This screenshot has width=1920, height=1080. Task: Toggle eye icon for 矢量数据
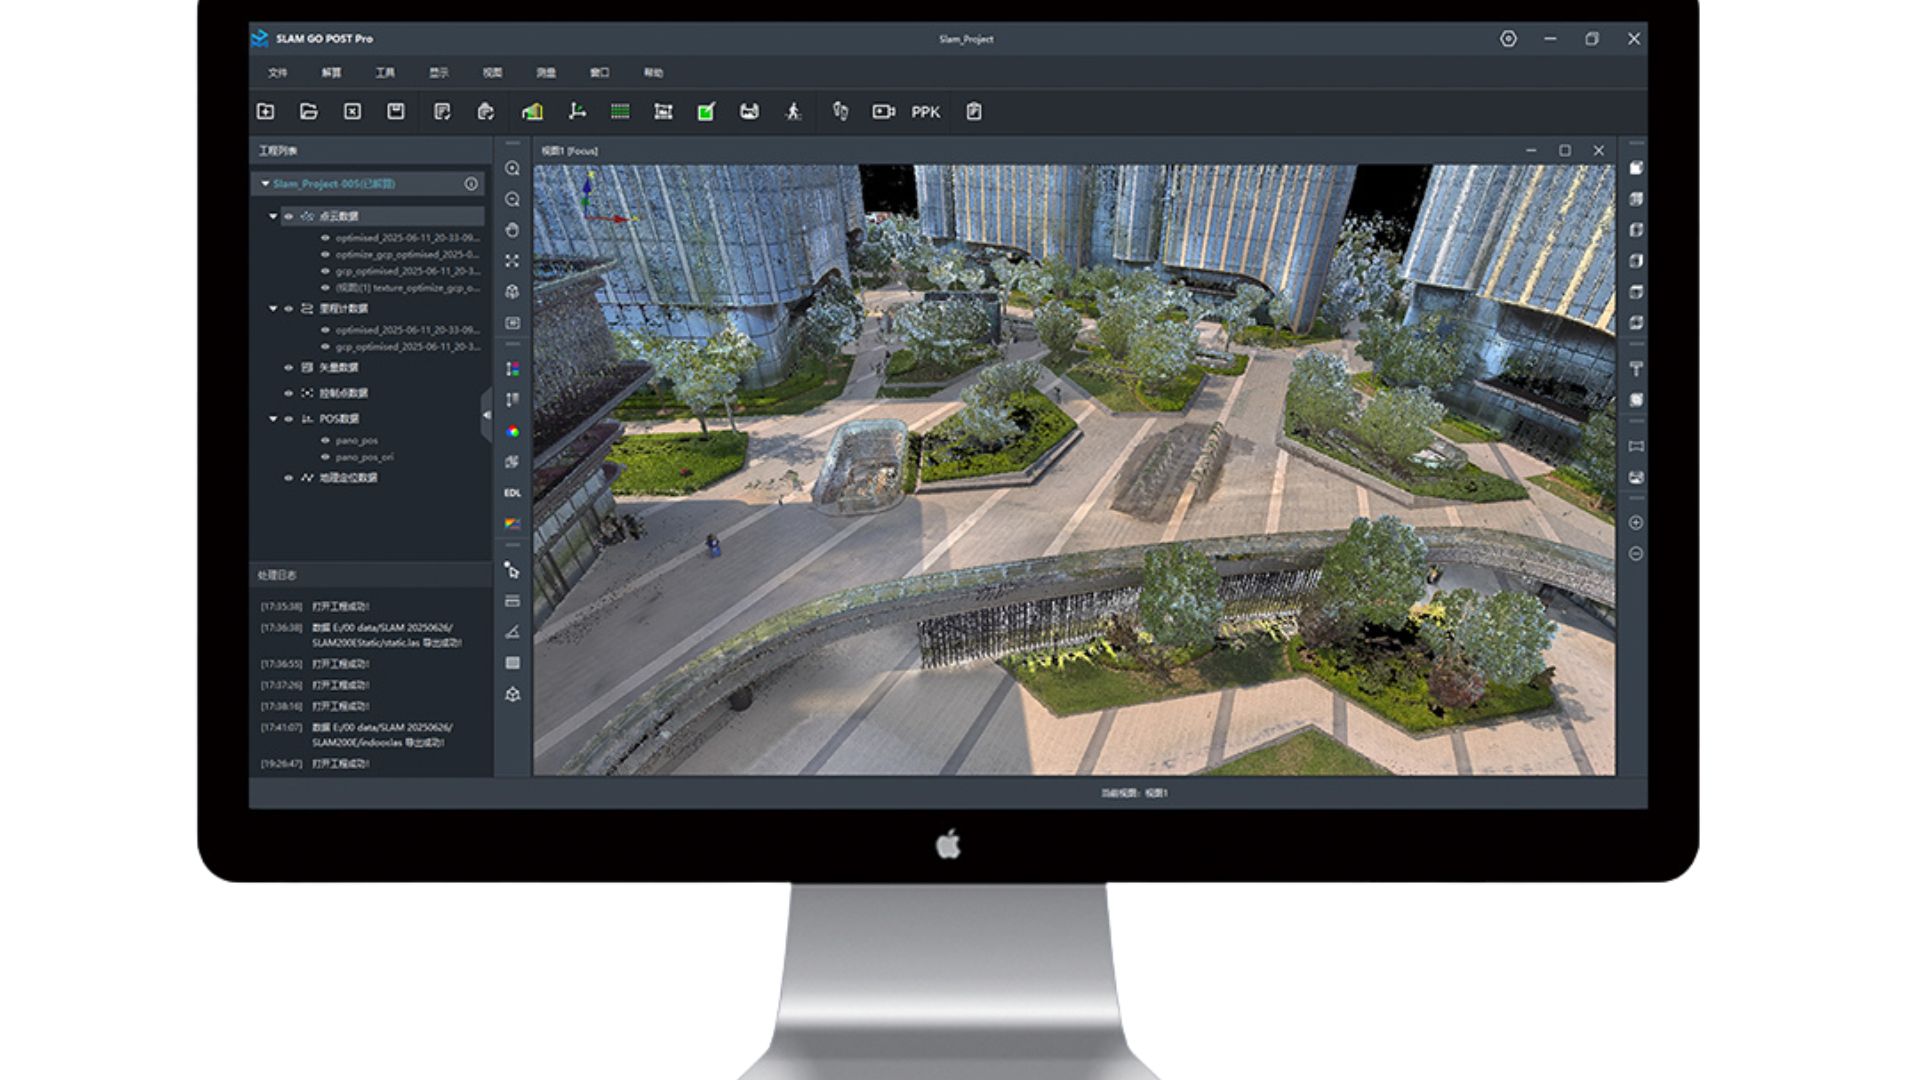289,368
